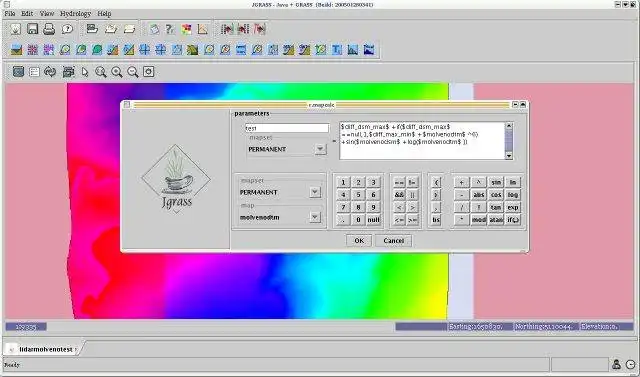This screenshot has width=640, height=377.
Task: Click the if(,,) function button
Action: [x=513, y=220]
